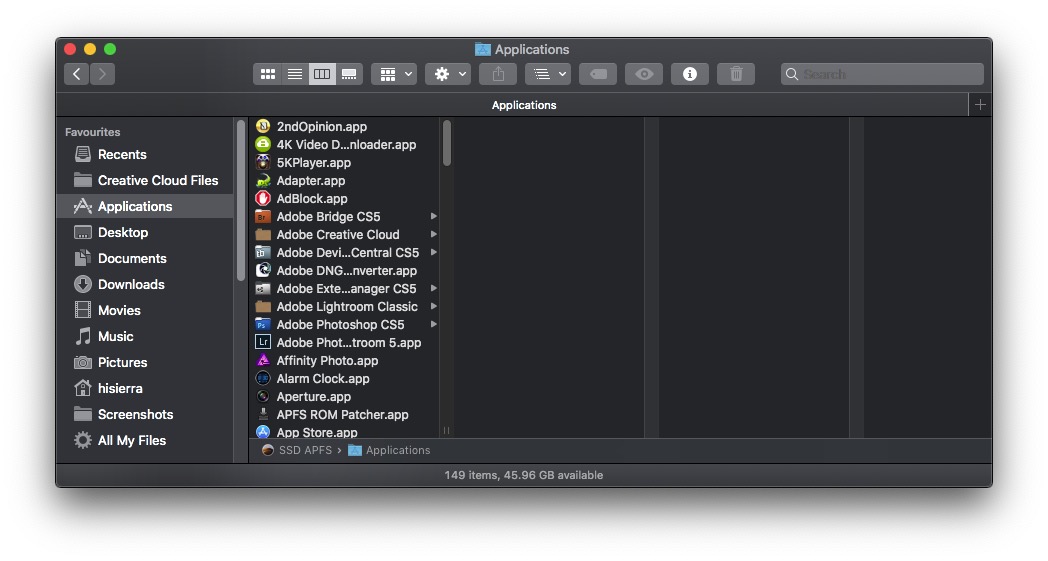Select the 4K Video Downloader app icon
Image resolution: width=1048 pixels, height=561 pixels.
pos(263,144)
